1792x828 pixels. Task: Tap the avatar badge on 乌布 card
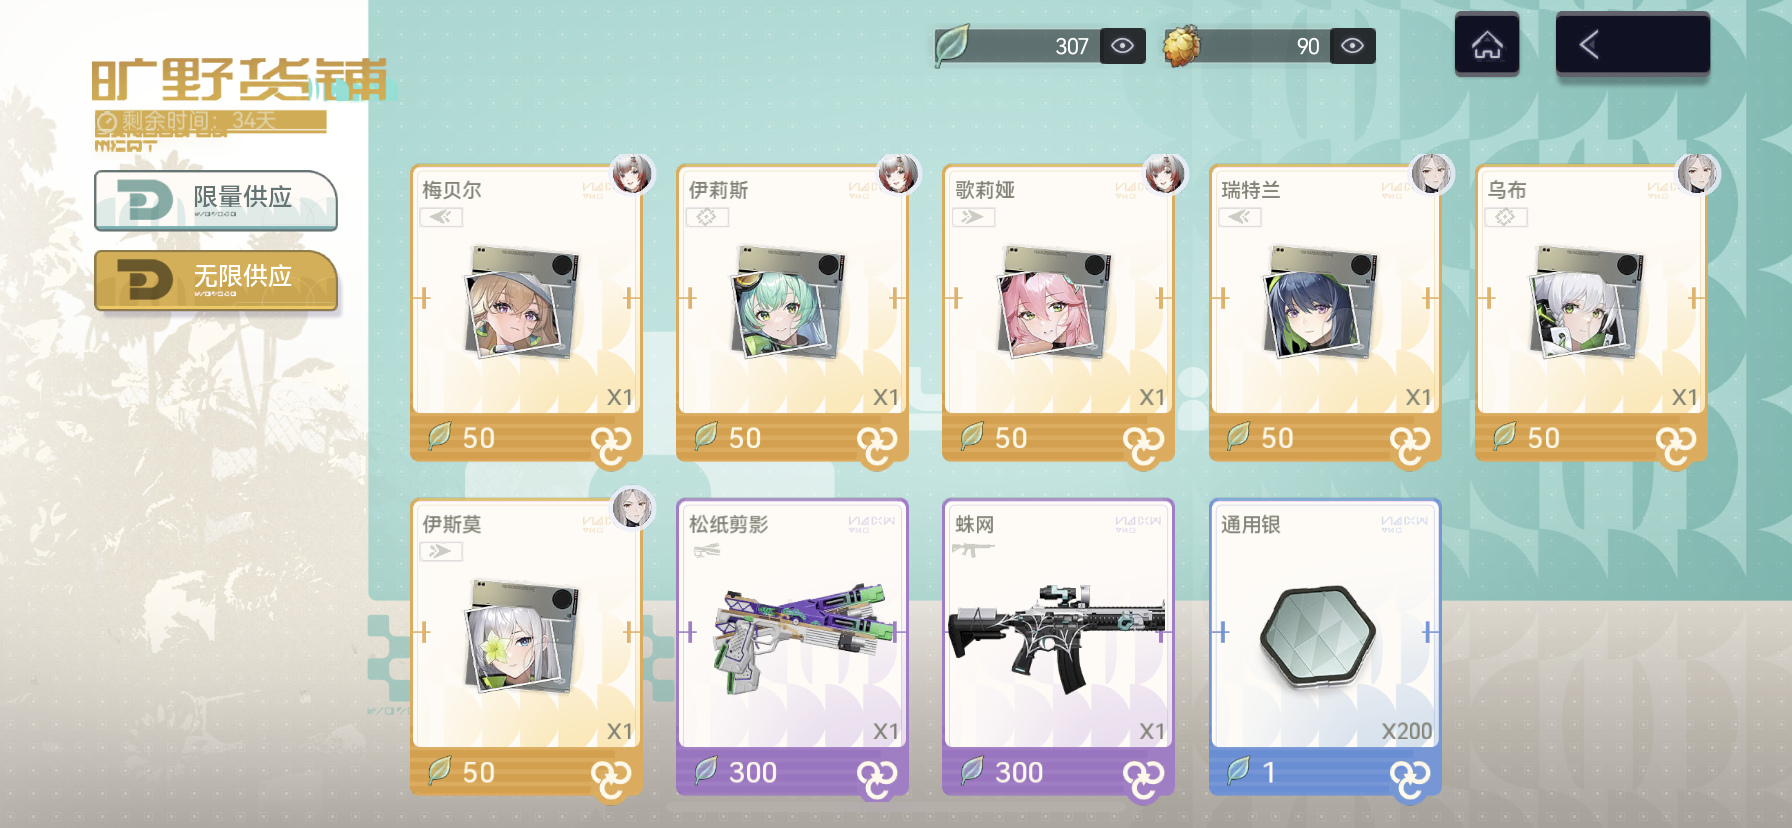tap(1697, 174)
